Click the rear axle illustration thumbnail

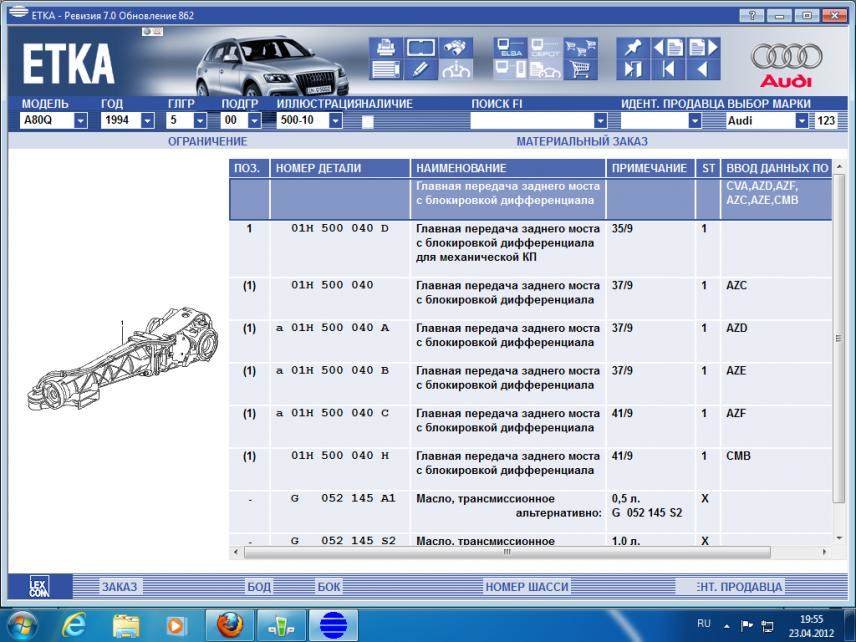point(123,358)
